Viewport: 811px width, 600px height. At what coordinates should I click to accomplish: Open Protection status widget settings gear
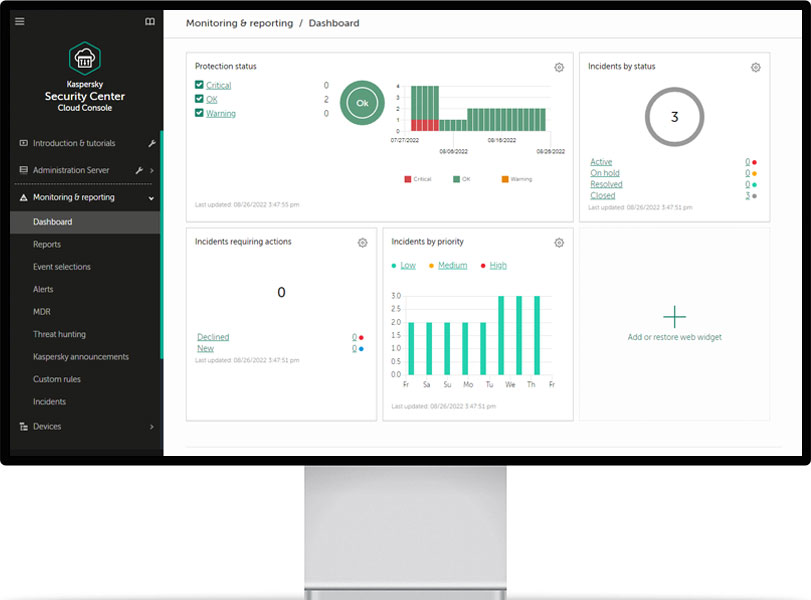pyautogui.click(x=559, y=67)
